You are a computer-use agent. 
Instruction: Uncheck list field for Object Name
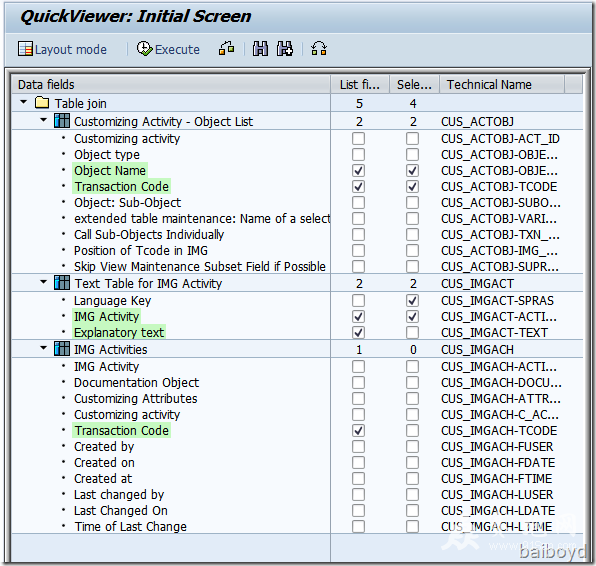[358, 171]
